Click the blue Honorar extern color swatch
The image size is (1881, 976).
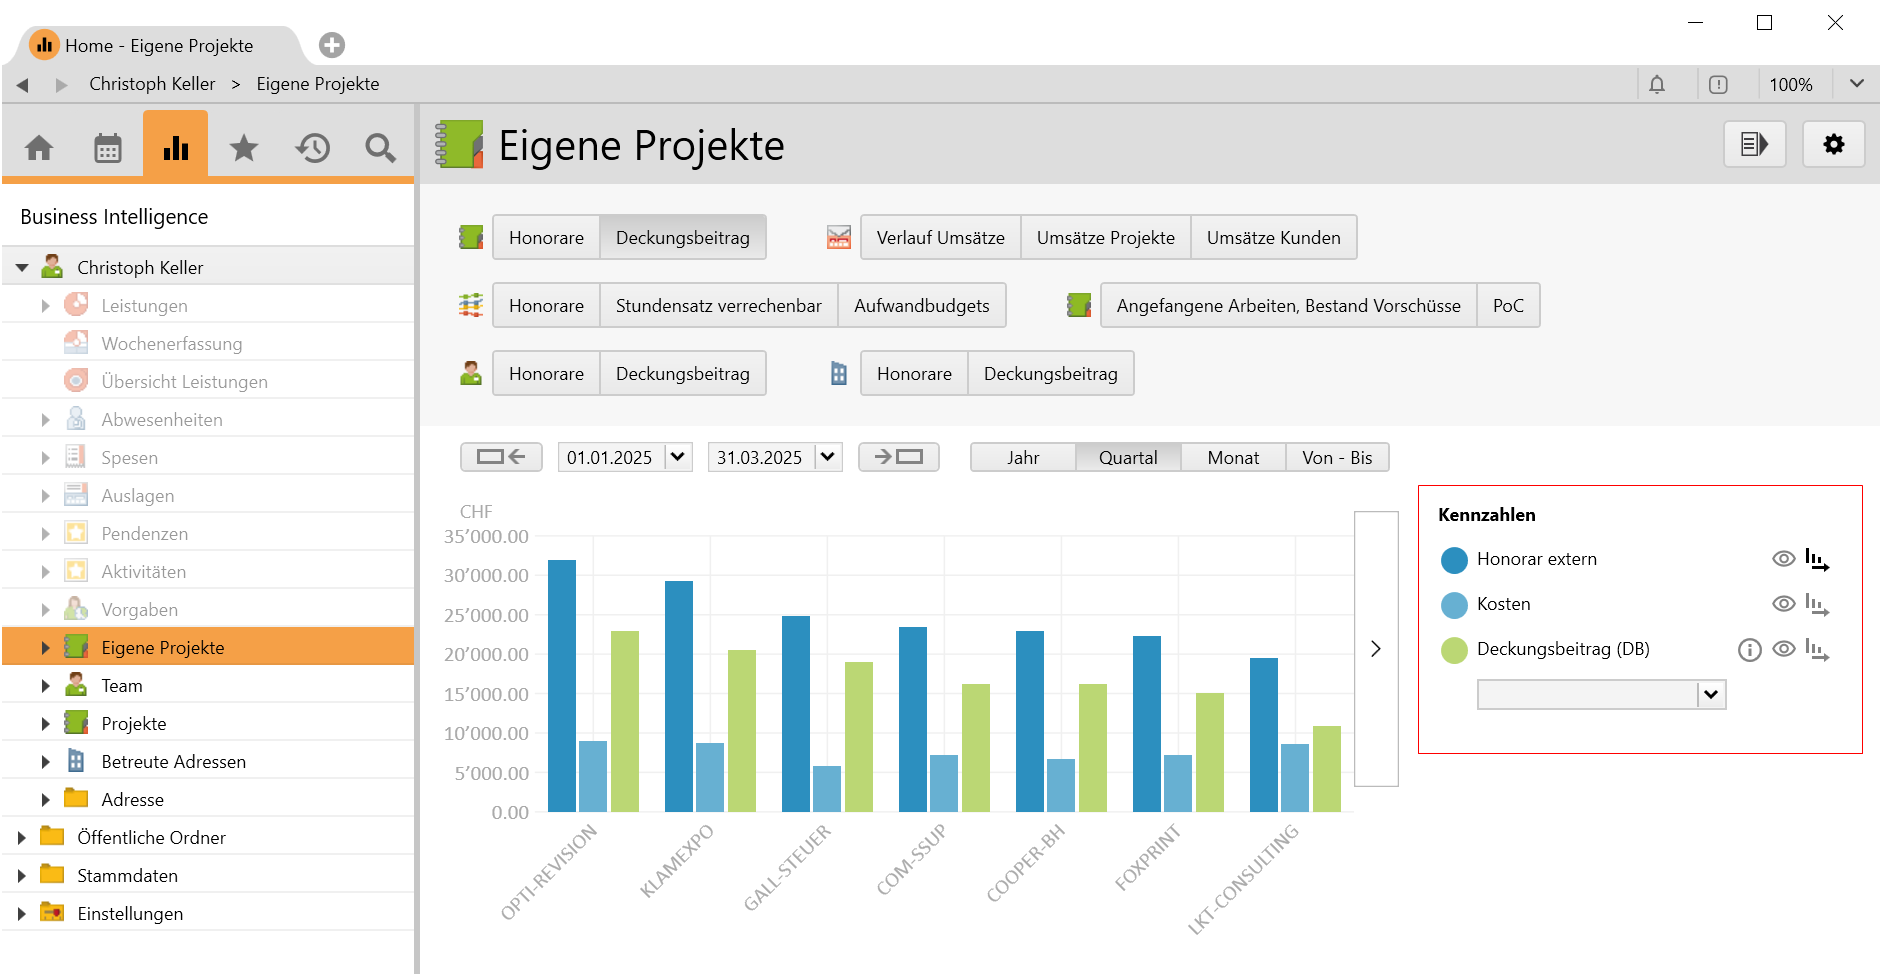click(x=1454, y=560)
